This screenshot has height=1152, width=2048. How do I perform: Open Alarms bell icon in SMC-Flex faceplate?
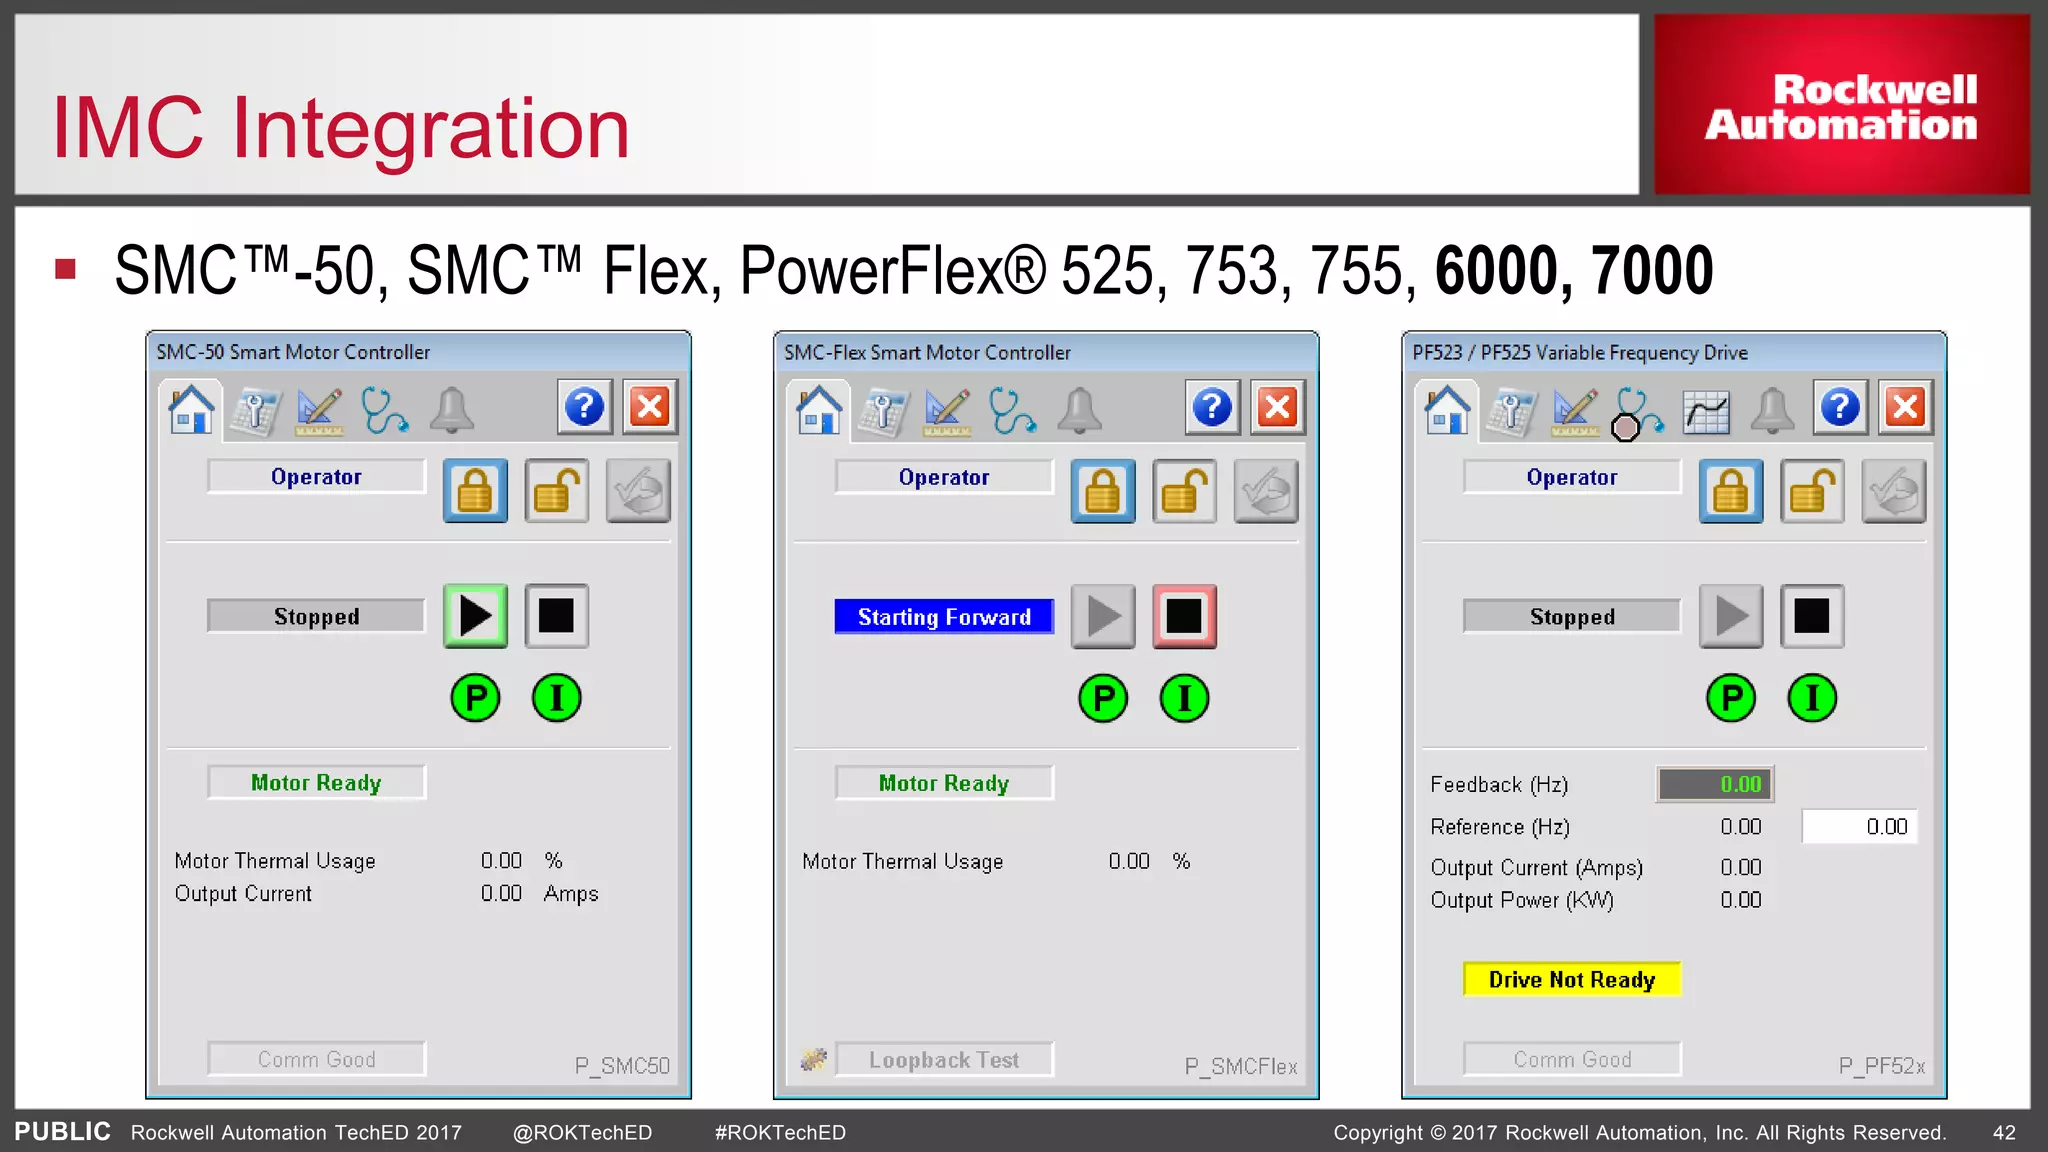(1079, 409)
